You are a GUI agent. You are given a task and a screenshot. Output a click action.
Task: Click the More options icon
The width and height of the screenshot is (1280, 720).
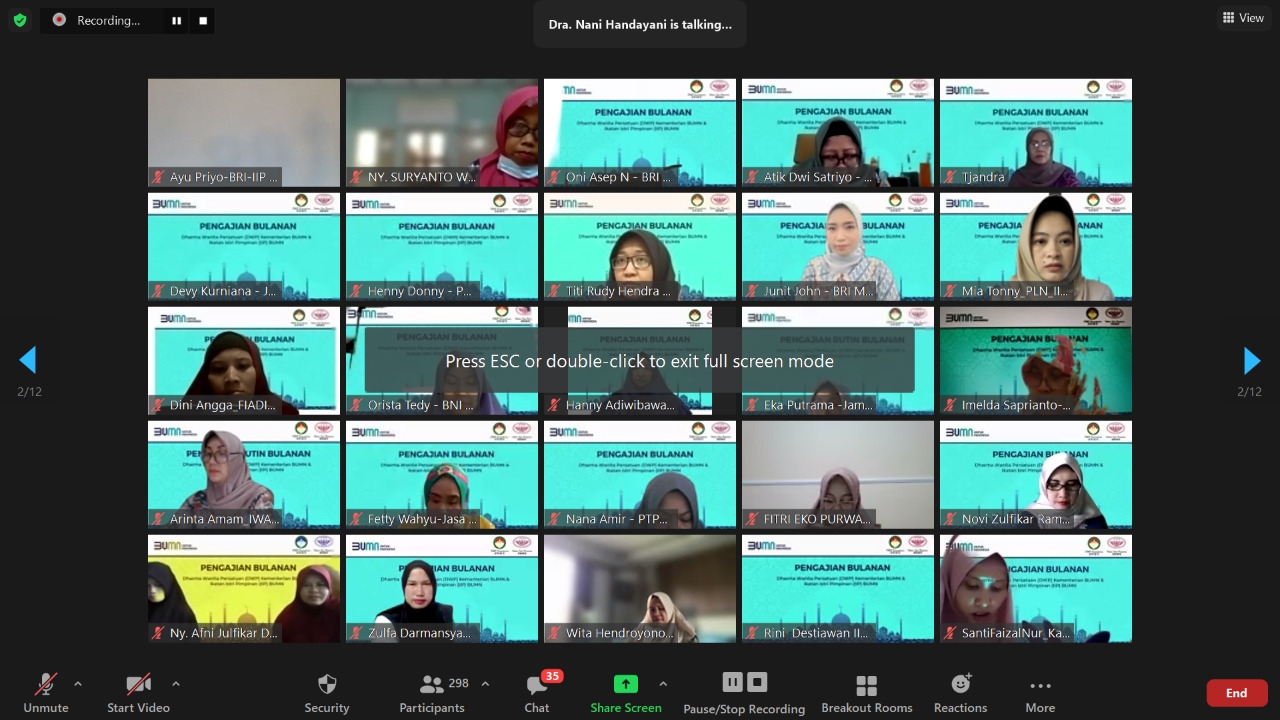tap(1040, 685)
